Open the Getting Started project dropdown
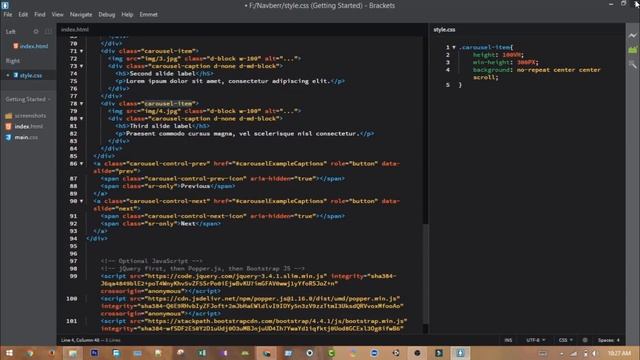The image size is (640, 360). tap(28, 99)
